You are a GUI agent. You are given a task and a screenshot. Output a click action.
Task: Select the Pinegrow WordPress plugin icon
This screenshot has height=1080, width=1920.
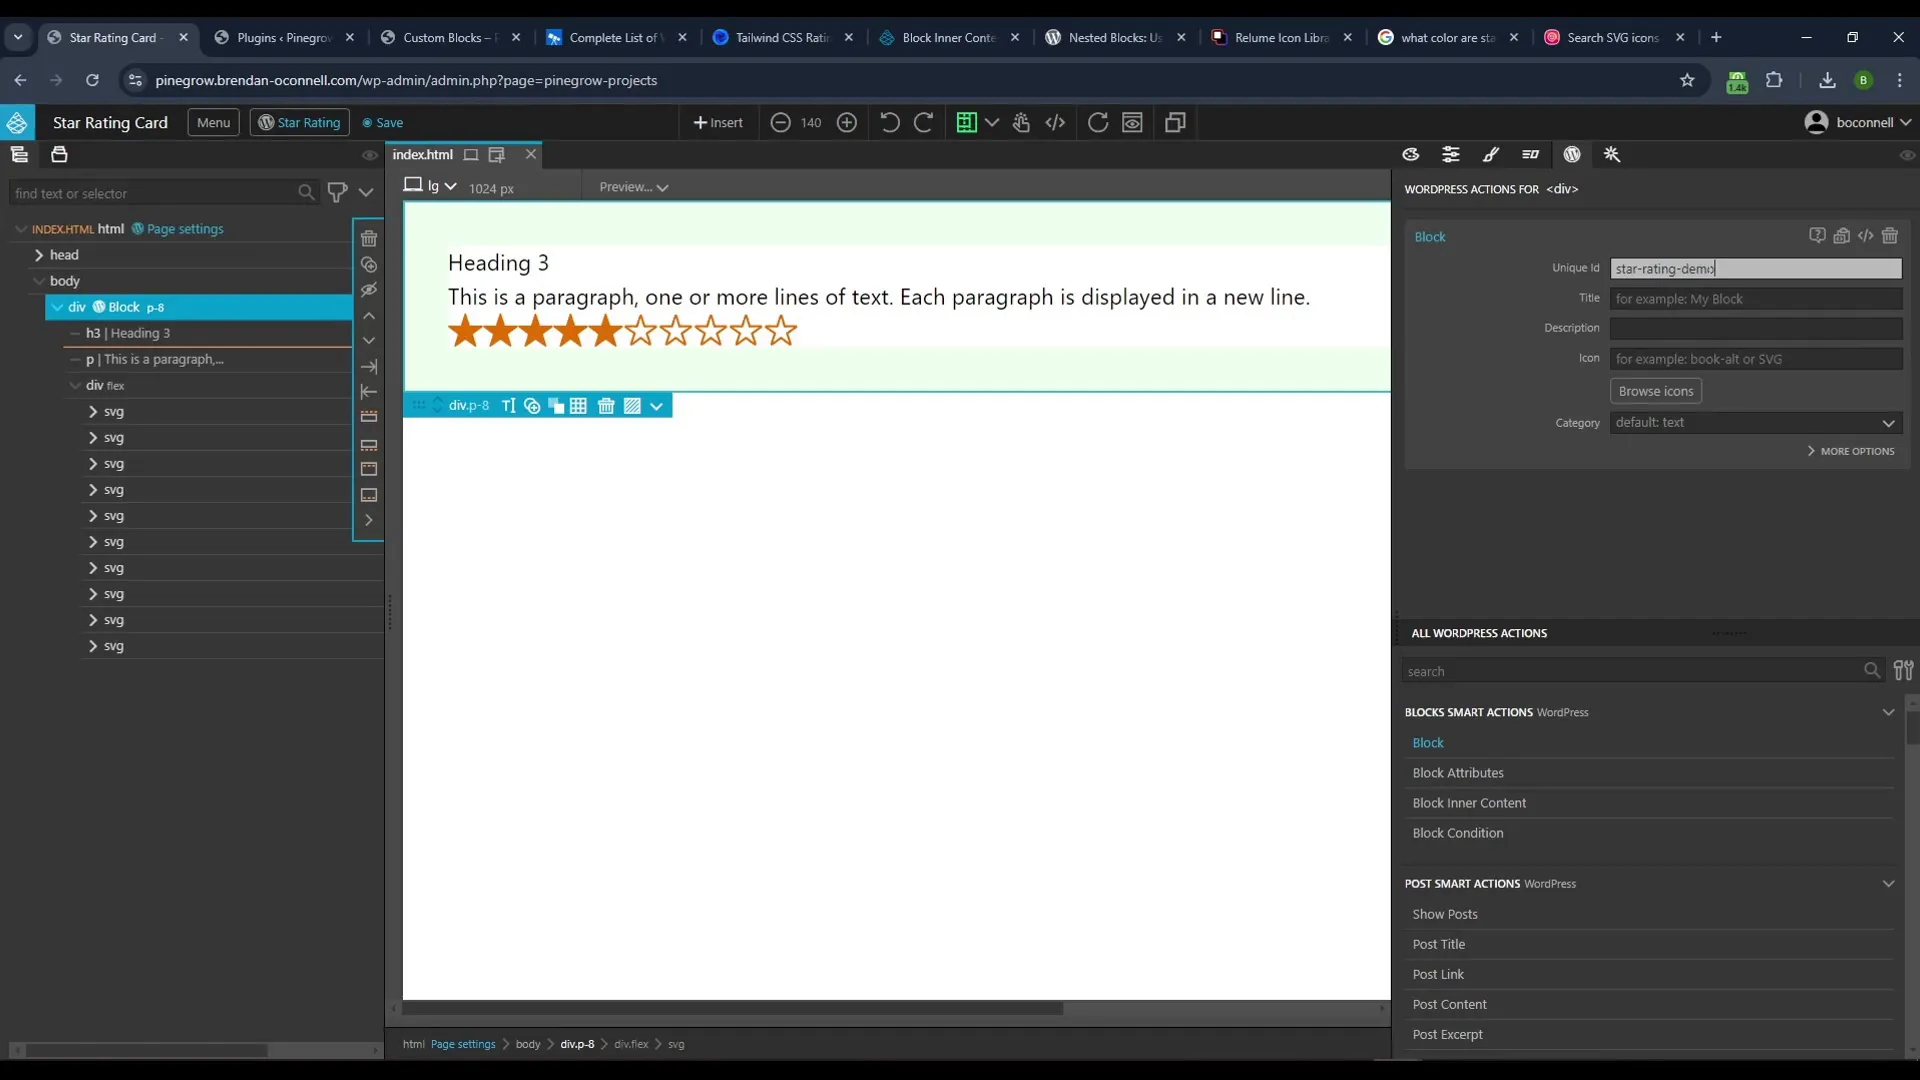pyautogui.click(x=1572, y=154)
